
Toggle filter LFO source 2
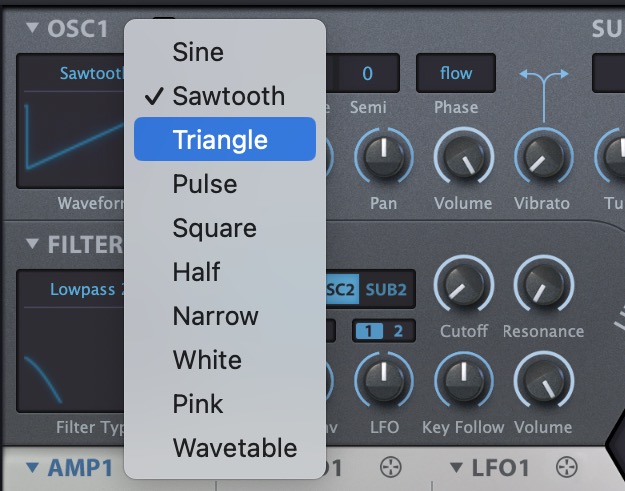(x=398, y=331)
